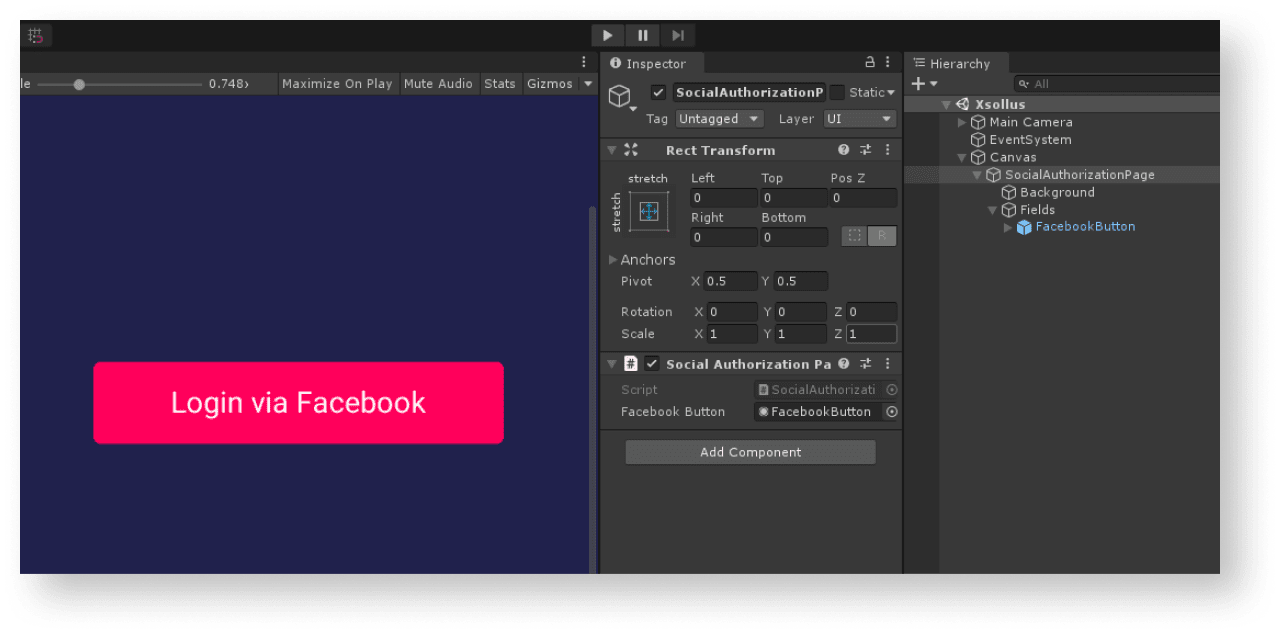The height and width of the screenshot is (634, 1280).
Task: Toggle the GameObject active checkbox
Action: pyautogui.click(x=658, y=92)
